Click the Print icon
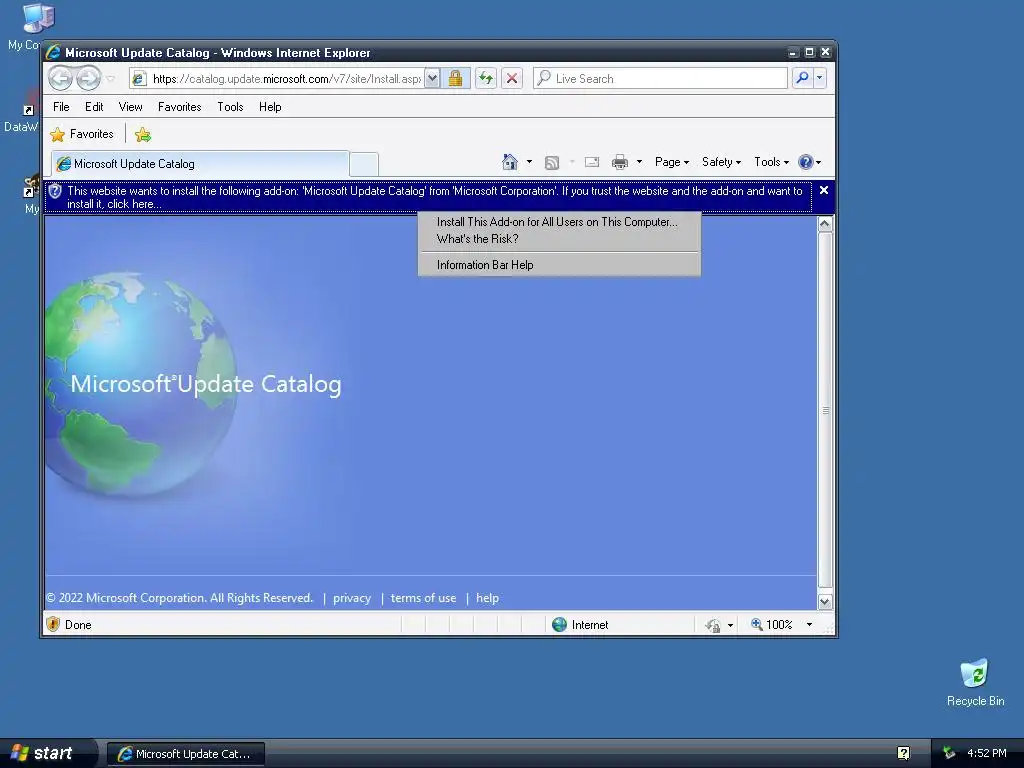The width and height of the screenshot is (1024, 768). (620, 162)
